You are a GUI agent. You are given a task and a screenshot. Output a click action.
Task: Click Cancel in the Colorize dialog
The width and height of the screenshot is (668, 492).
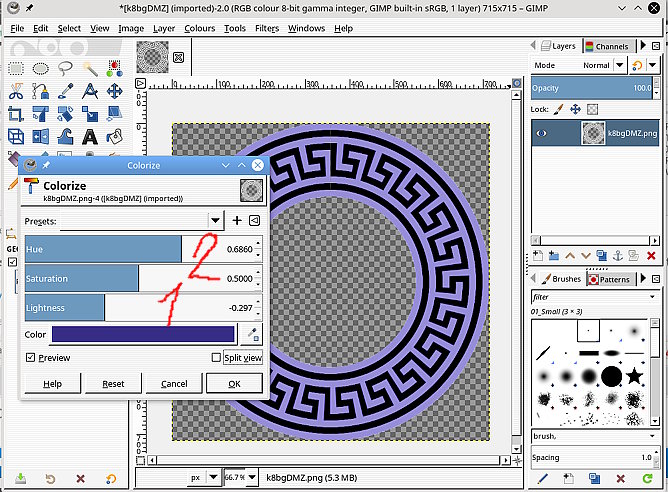click(x=174, y=383)
